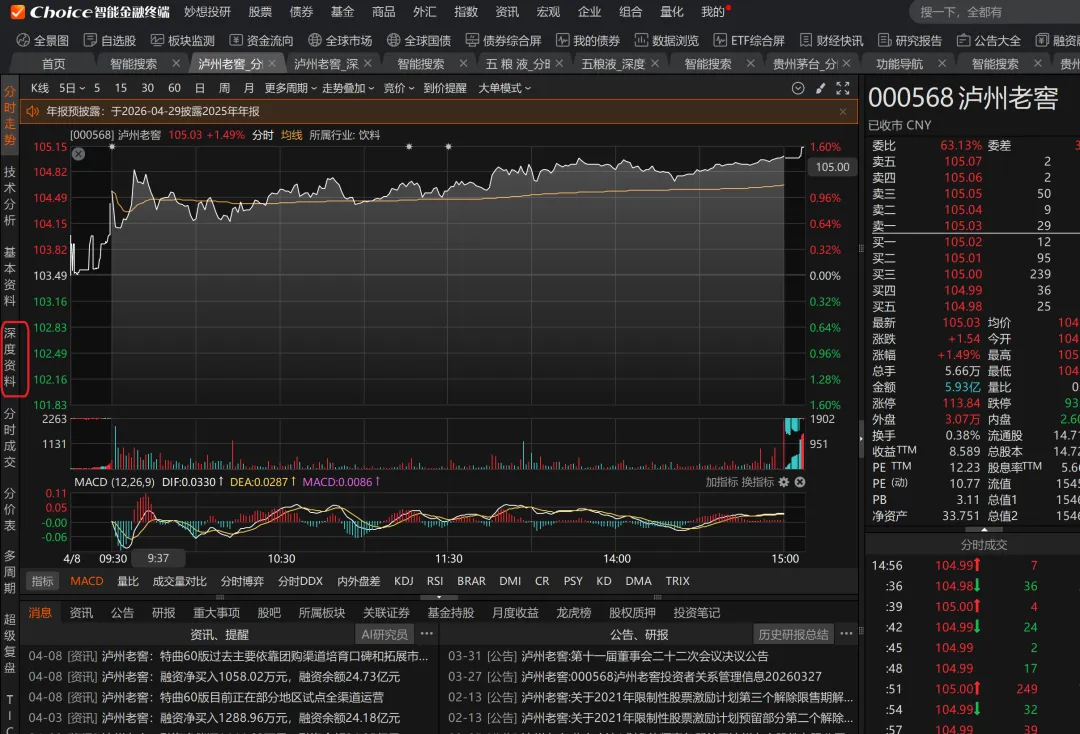Open 财经快讯 news flash
Image resolution: width=1080 pixels, height=734 pixels.
[x=831, y=41]
